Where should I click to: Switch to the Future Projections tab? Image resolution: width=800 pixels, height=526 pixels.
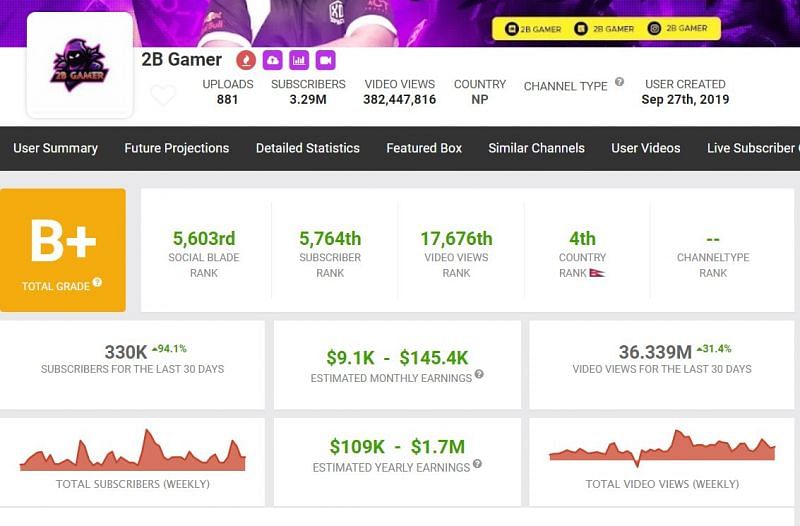click(176, 148)
